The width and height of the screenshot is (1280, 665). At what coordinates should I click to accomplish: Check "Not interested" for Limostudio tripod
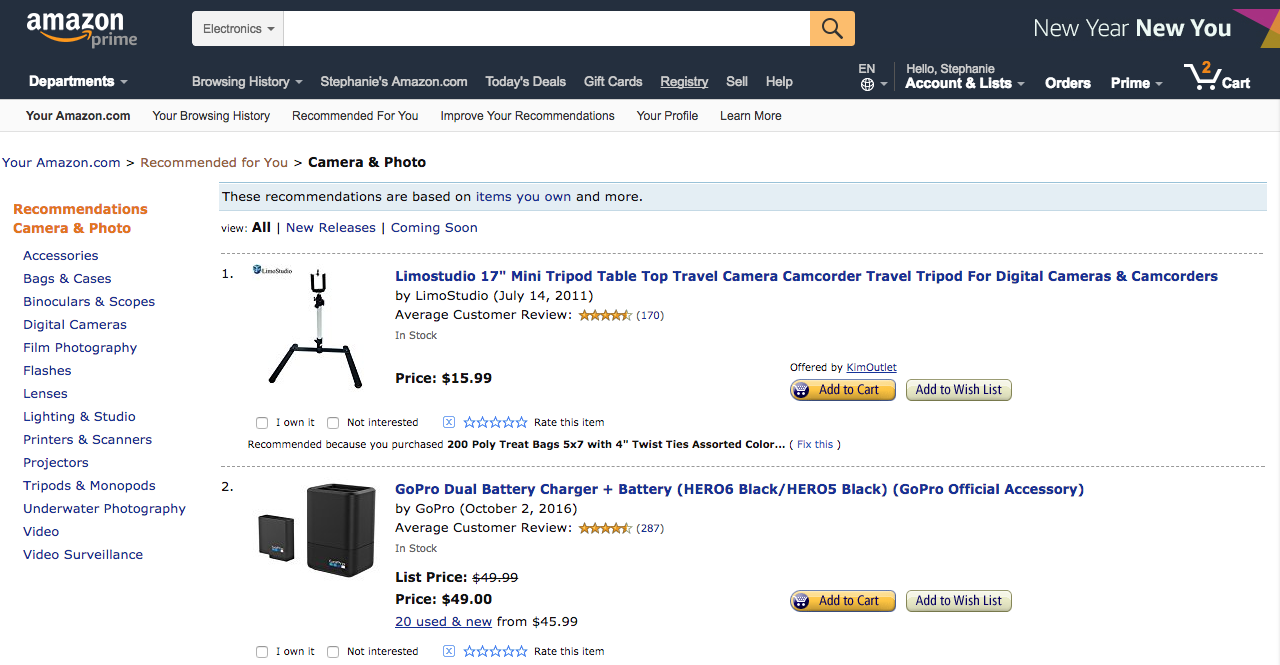(333, 423)
